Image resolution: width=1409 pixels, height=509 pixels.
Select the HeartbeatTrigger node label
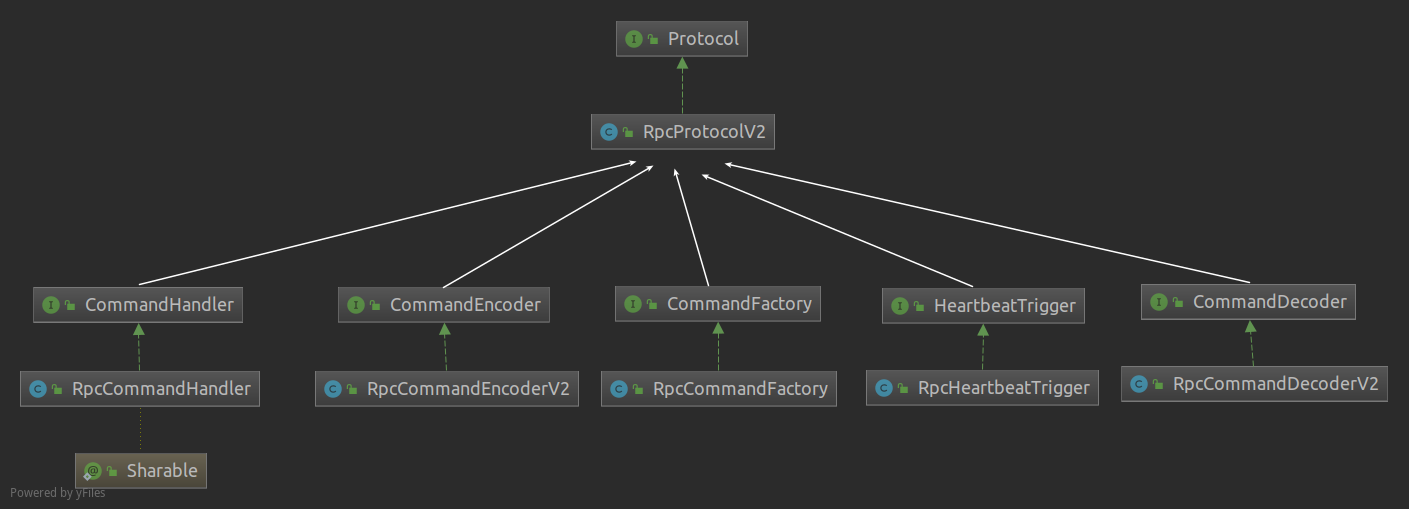point(1004,305)
